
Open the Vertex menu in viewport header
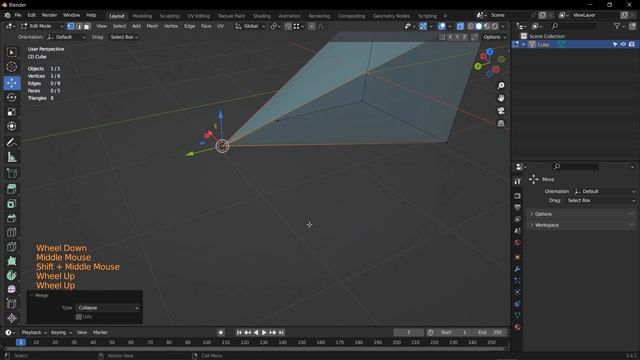coord(171,26)
